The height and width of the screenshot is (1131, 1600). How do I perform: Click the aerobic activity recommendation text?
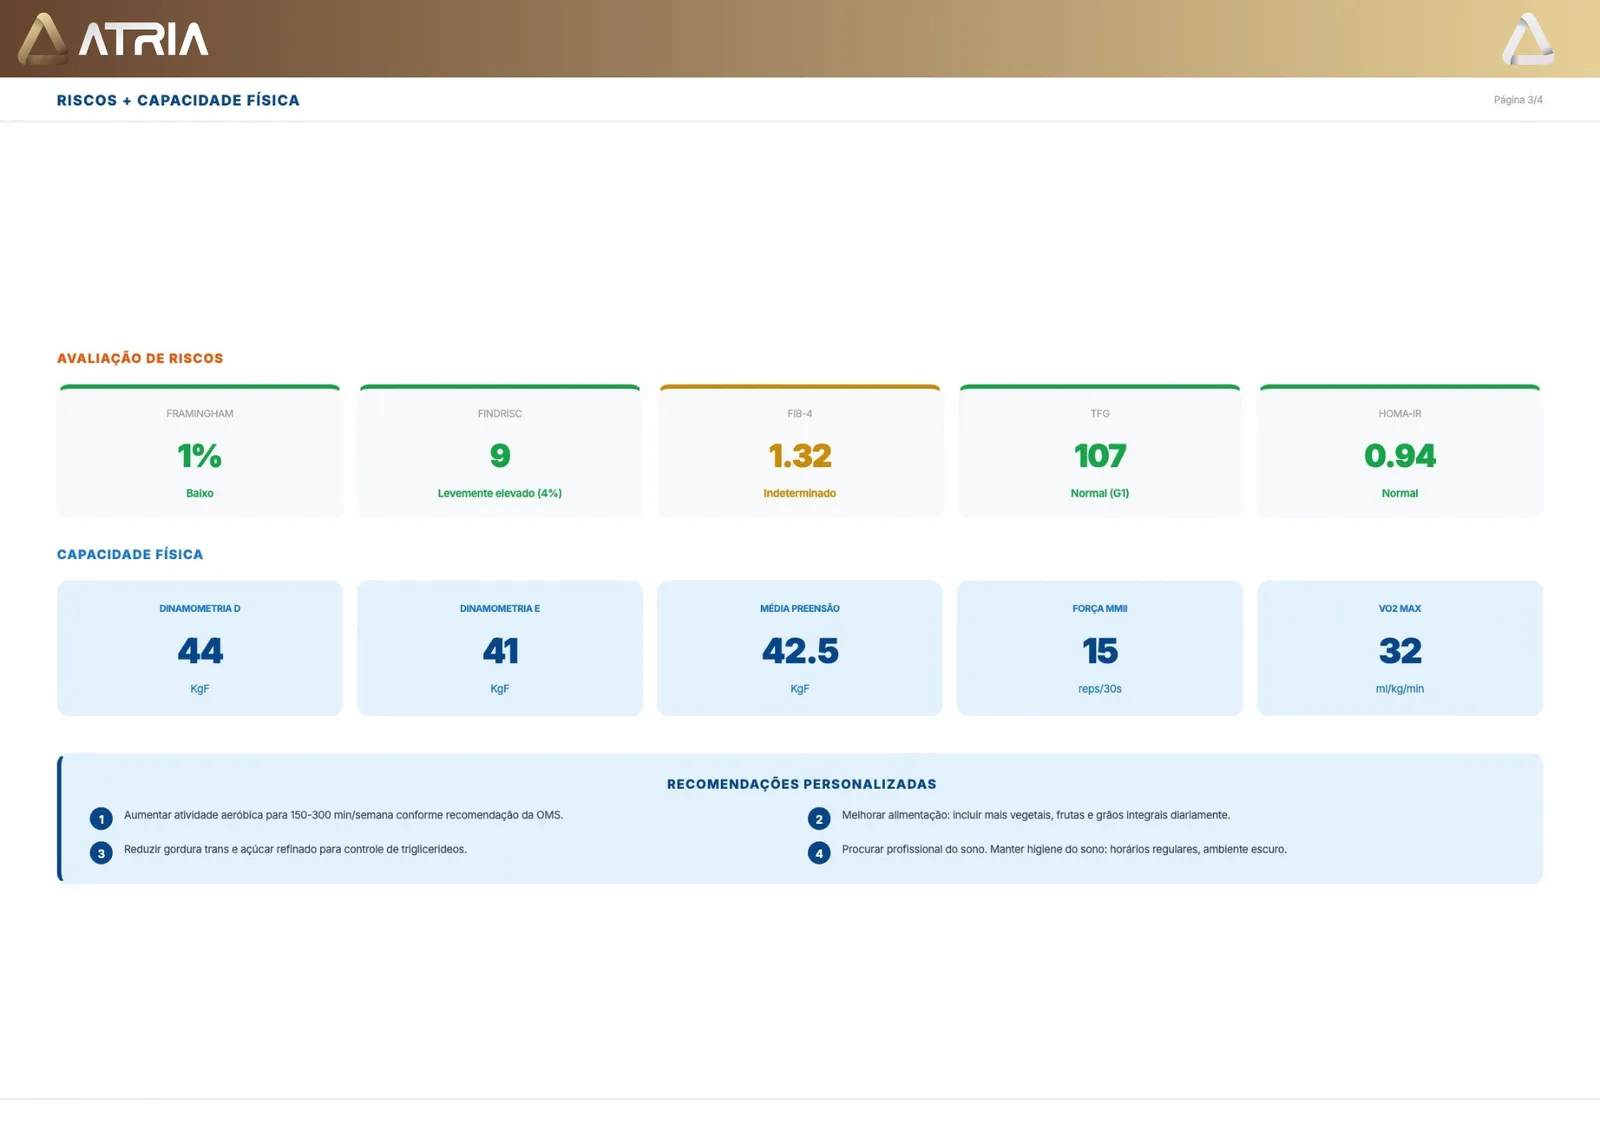tap(343, 815)
